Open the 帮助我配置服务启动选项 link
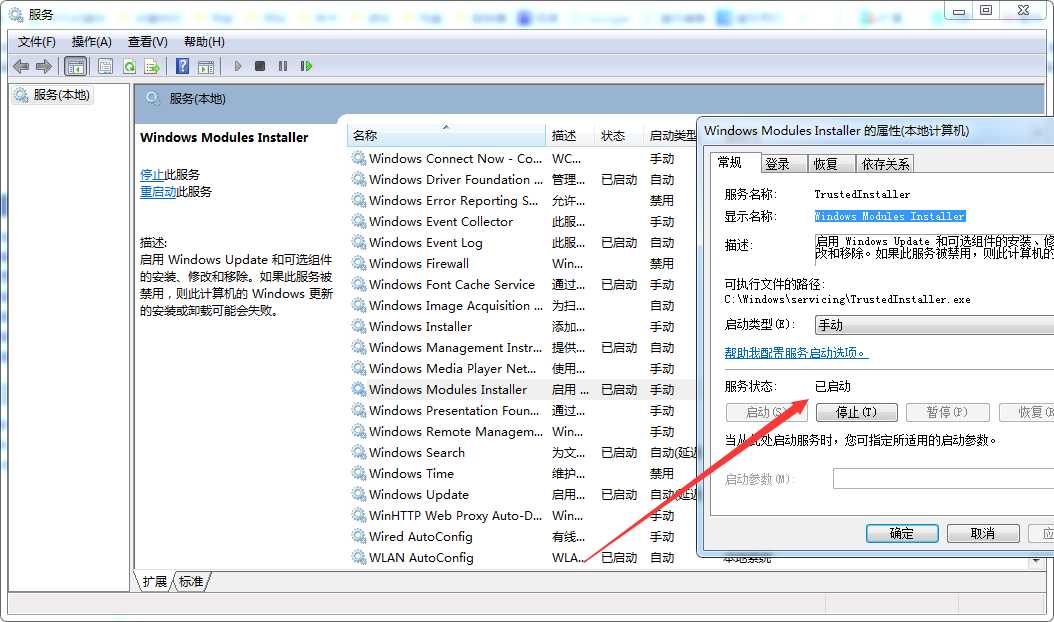Image resolution: width=1054 pixels, height=622 pixels. click(796, 352)
